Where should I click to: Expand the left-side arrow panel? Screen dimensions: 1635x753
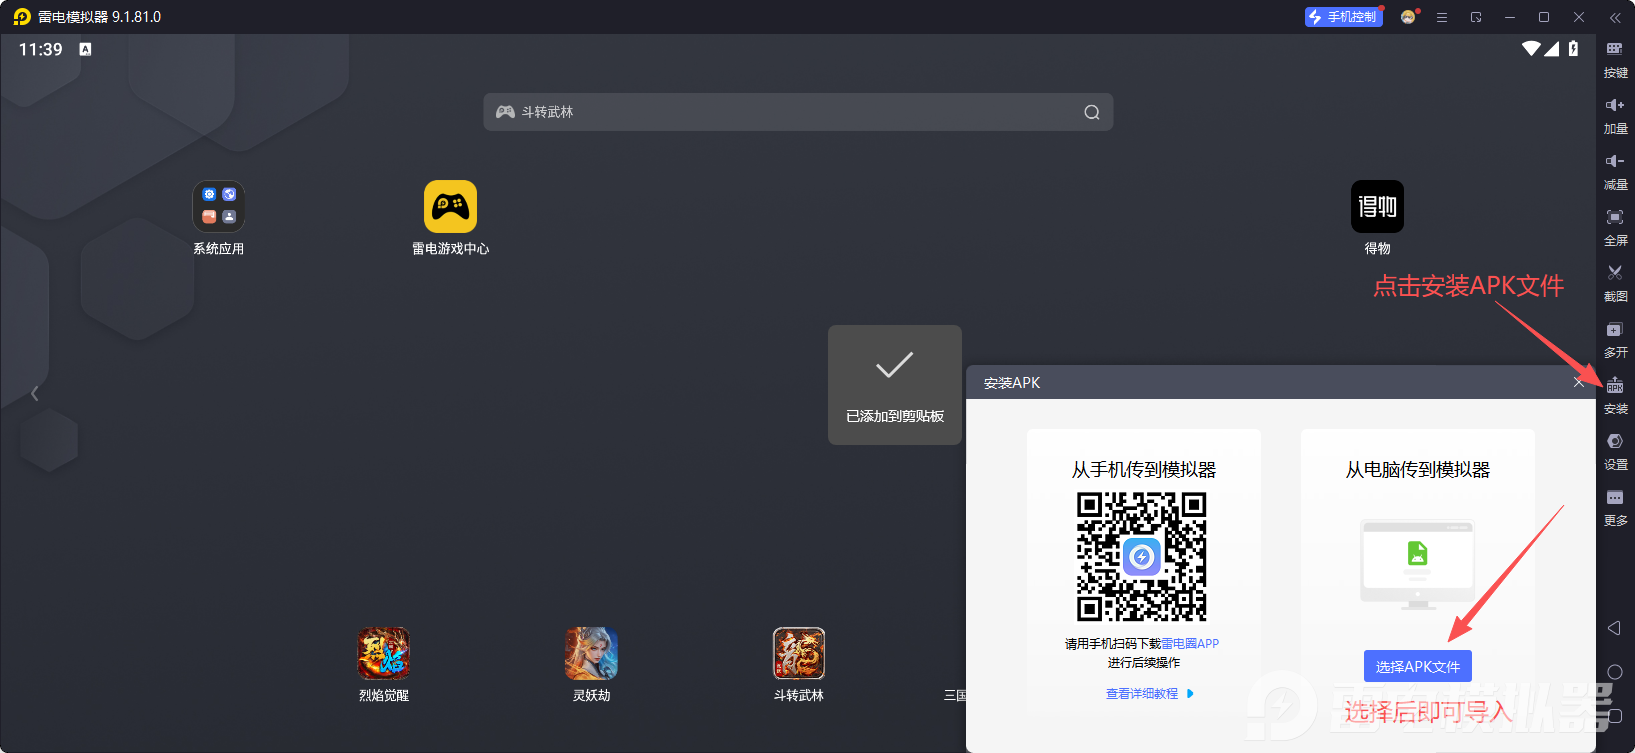(x=35, y=394)
